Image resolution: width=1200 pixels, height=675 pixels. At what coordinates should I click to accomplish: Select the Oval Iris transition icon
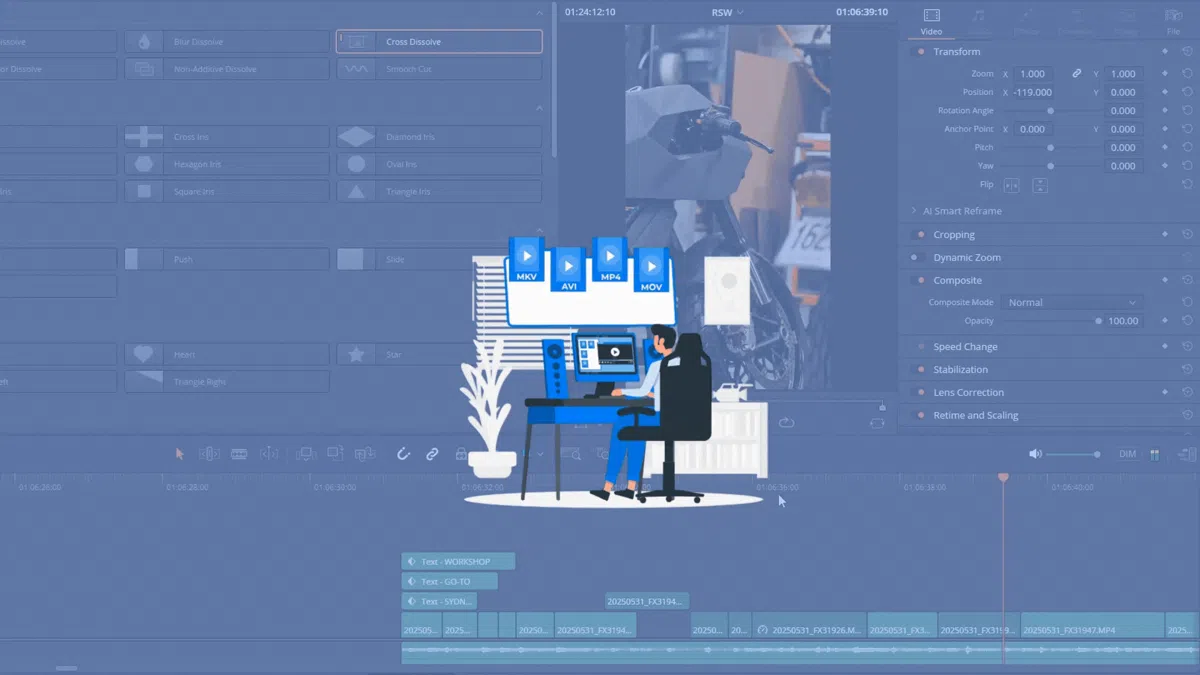(356, 164)
